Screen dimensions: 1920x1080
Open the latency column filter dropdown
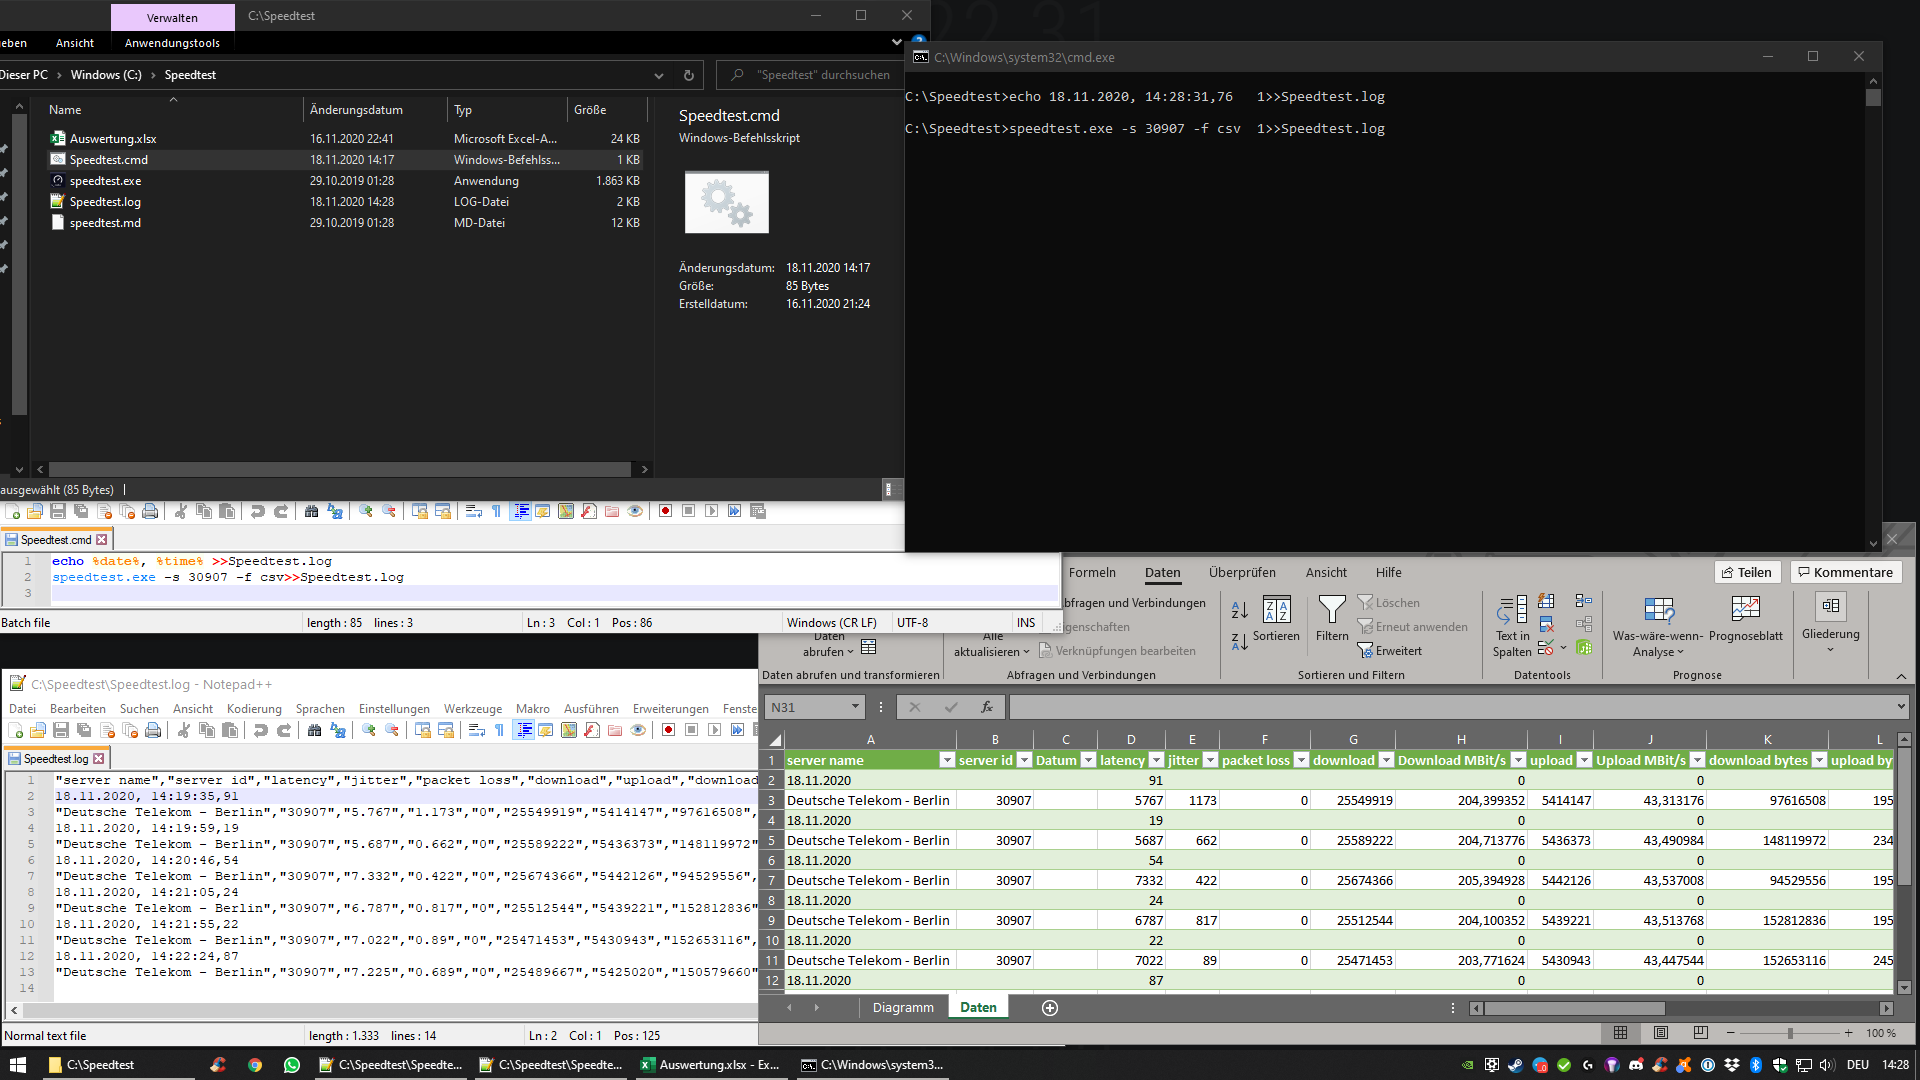point(1156,761)
